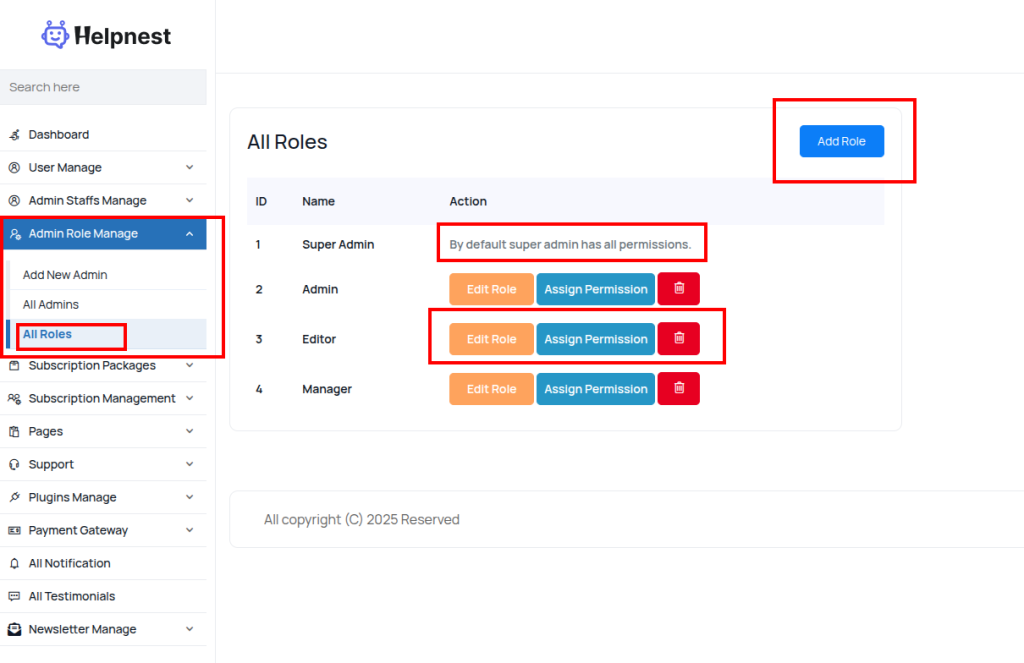Select the All Roles submenu item
This screenshot has height=663, width=1024.
47,334
